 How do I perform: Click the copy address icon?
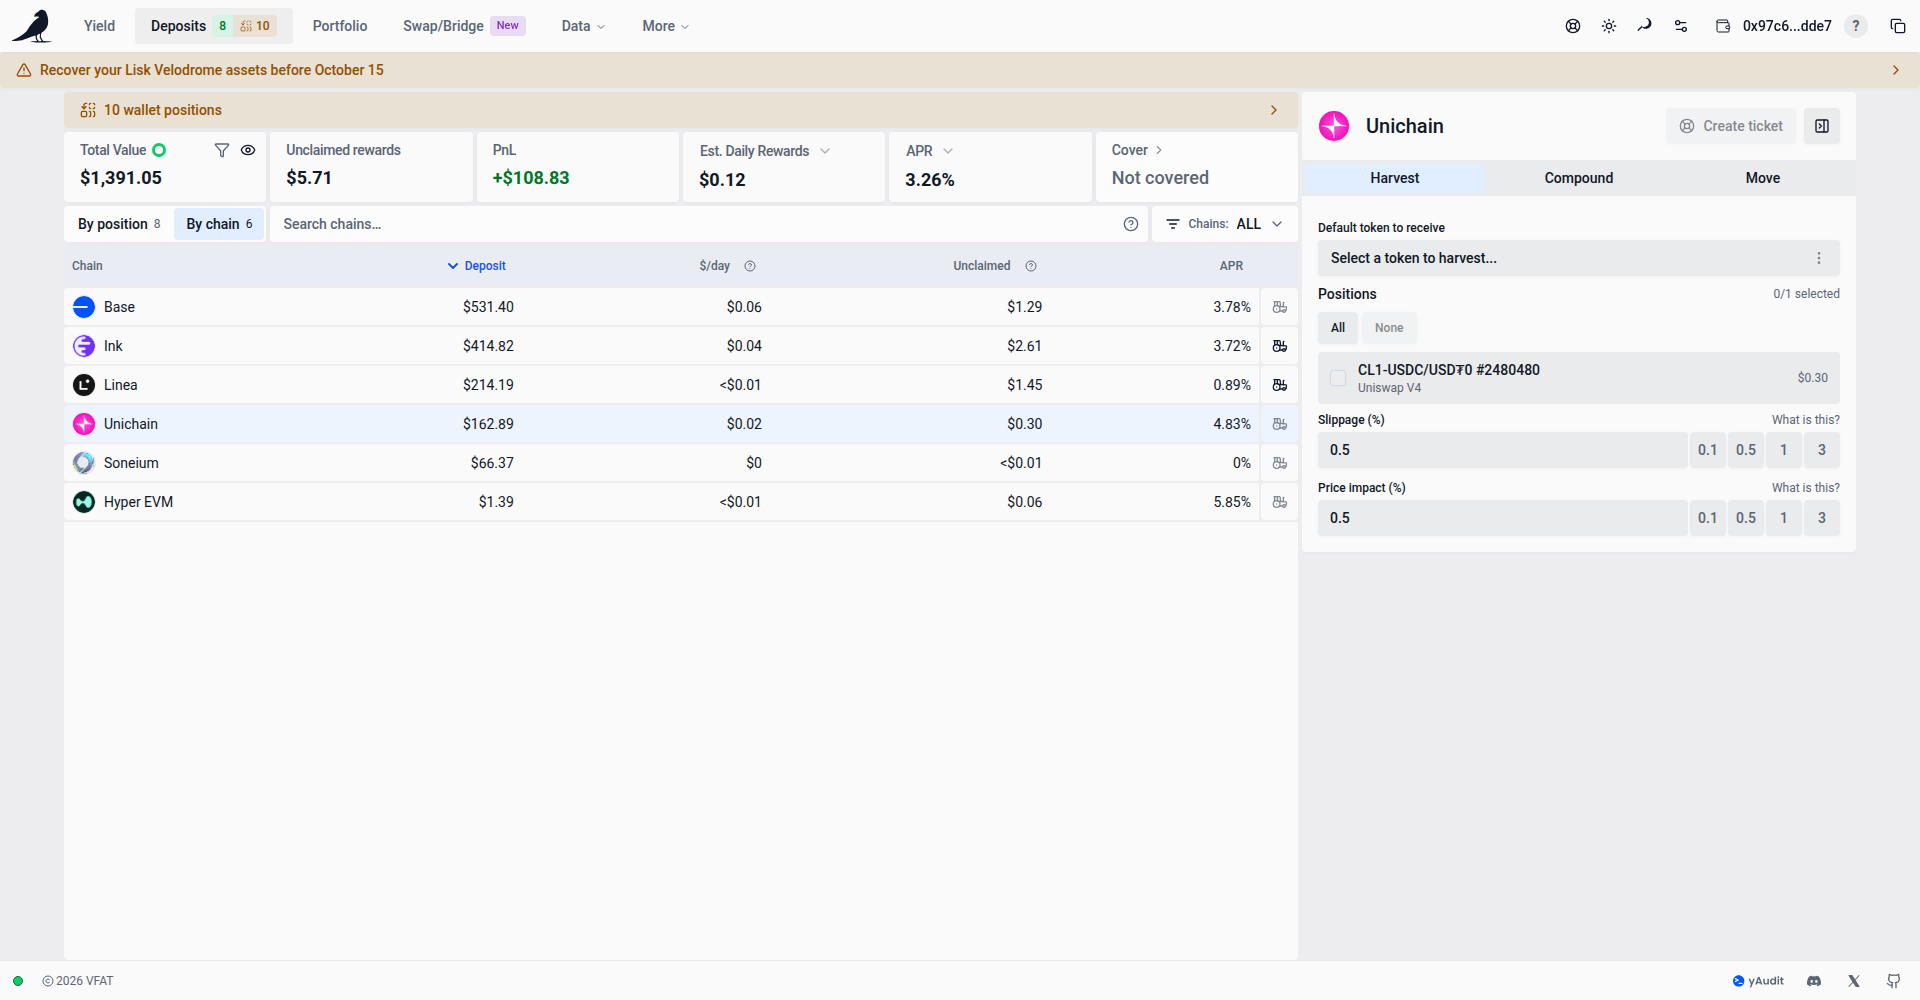click(x=1897, y=26)
